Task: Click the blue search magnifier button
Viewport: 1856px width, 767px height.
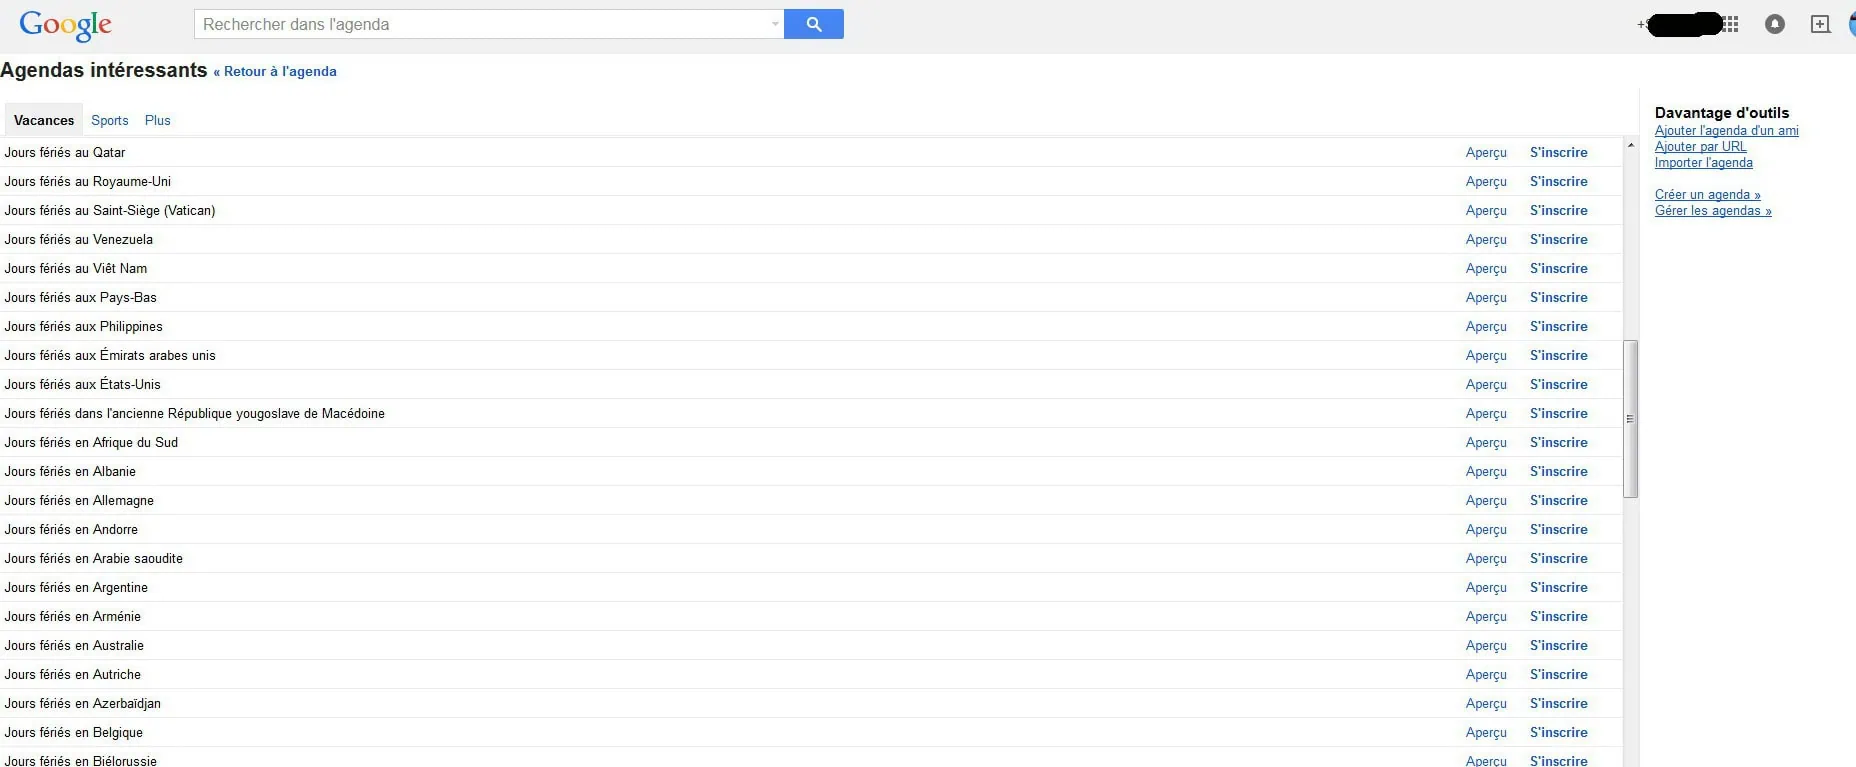Action: [x=813, y=24]
